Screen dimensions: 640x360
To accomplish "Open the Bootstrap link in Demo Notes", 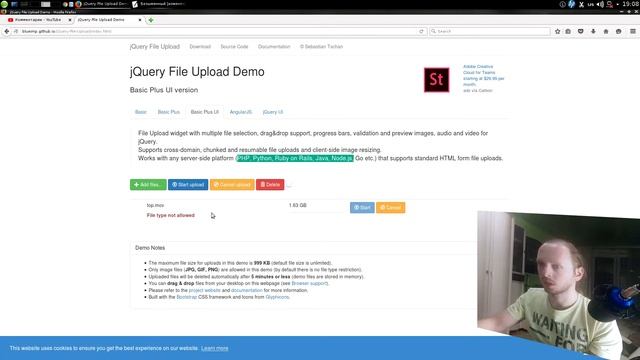I will [187, 297].
